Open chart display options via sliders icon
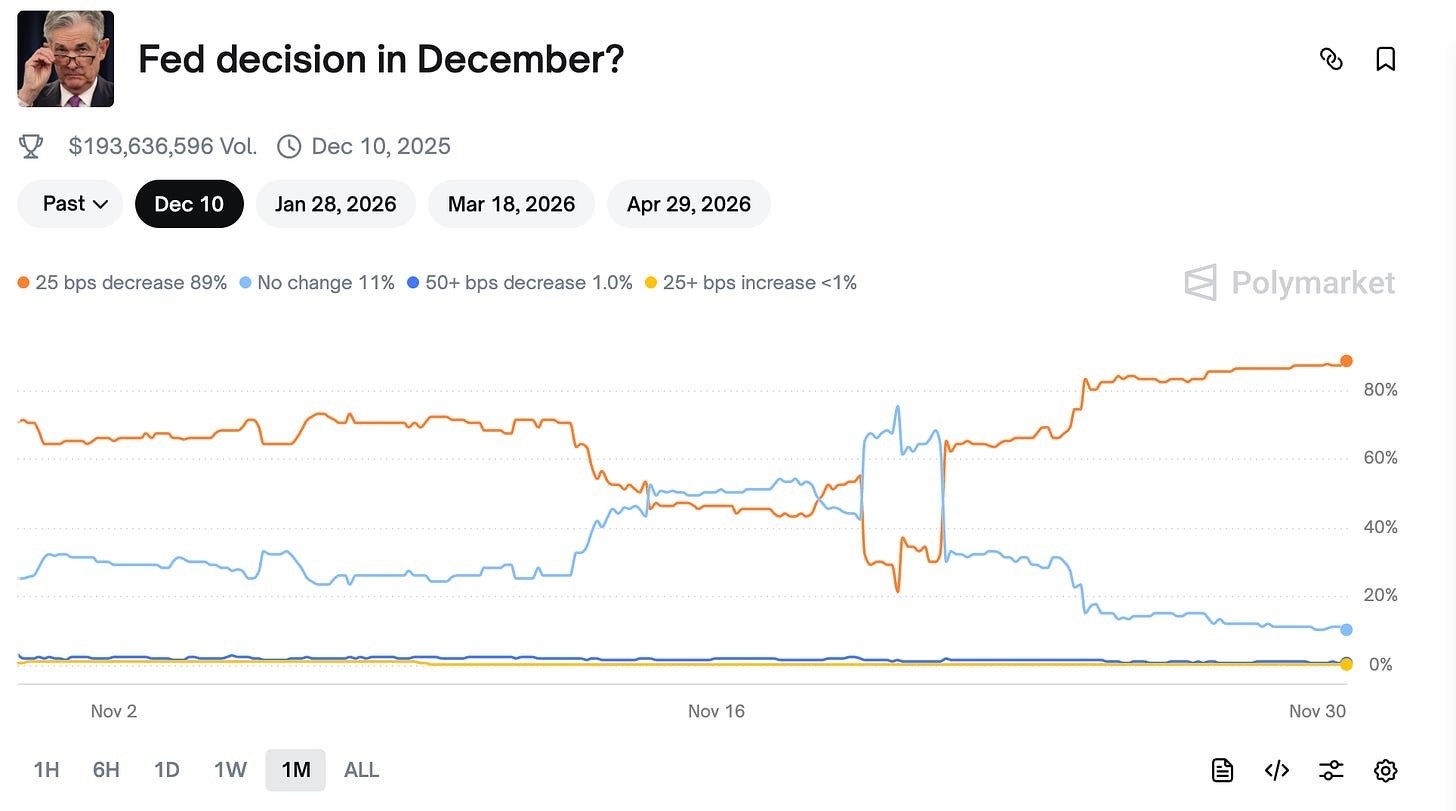 click(x=1330, y=769)
